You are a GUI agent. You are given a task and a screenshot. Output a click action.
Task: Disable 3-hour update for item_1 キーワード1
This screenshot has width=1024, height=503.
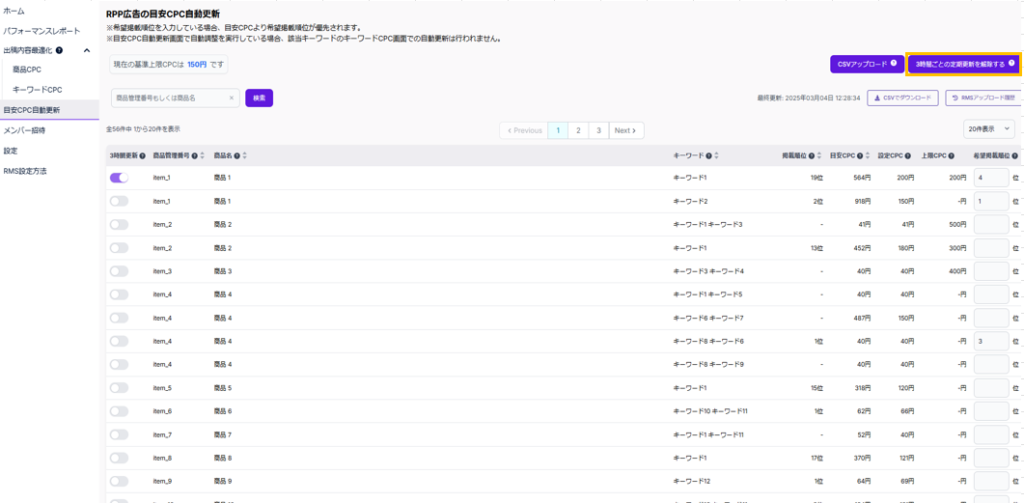[x=119, y=177]
